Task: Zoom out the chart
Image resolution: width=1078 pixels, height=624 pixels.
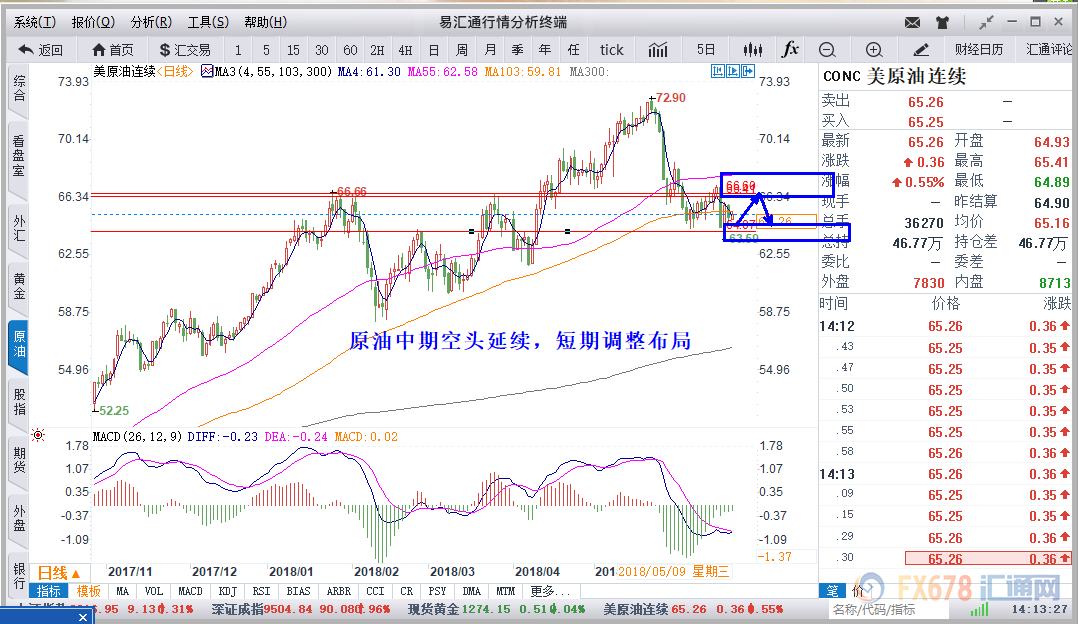Action: pos(827,49)
